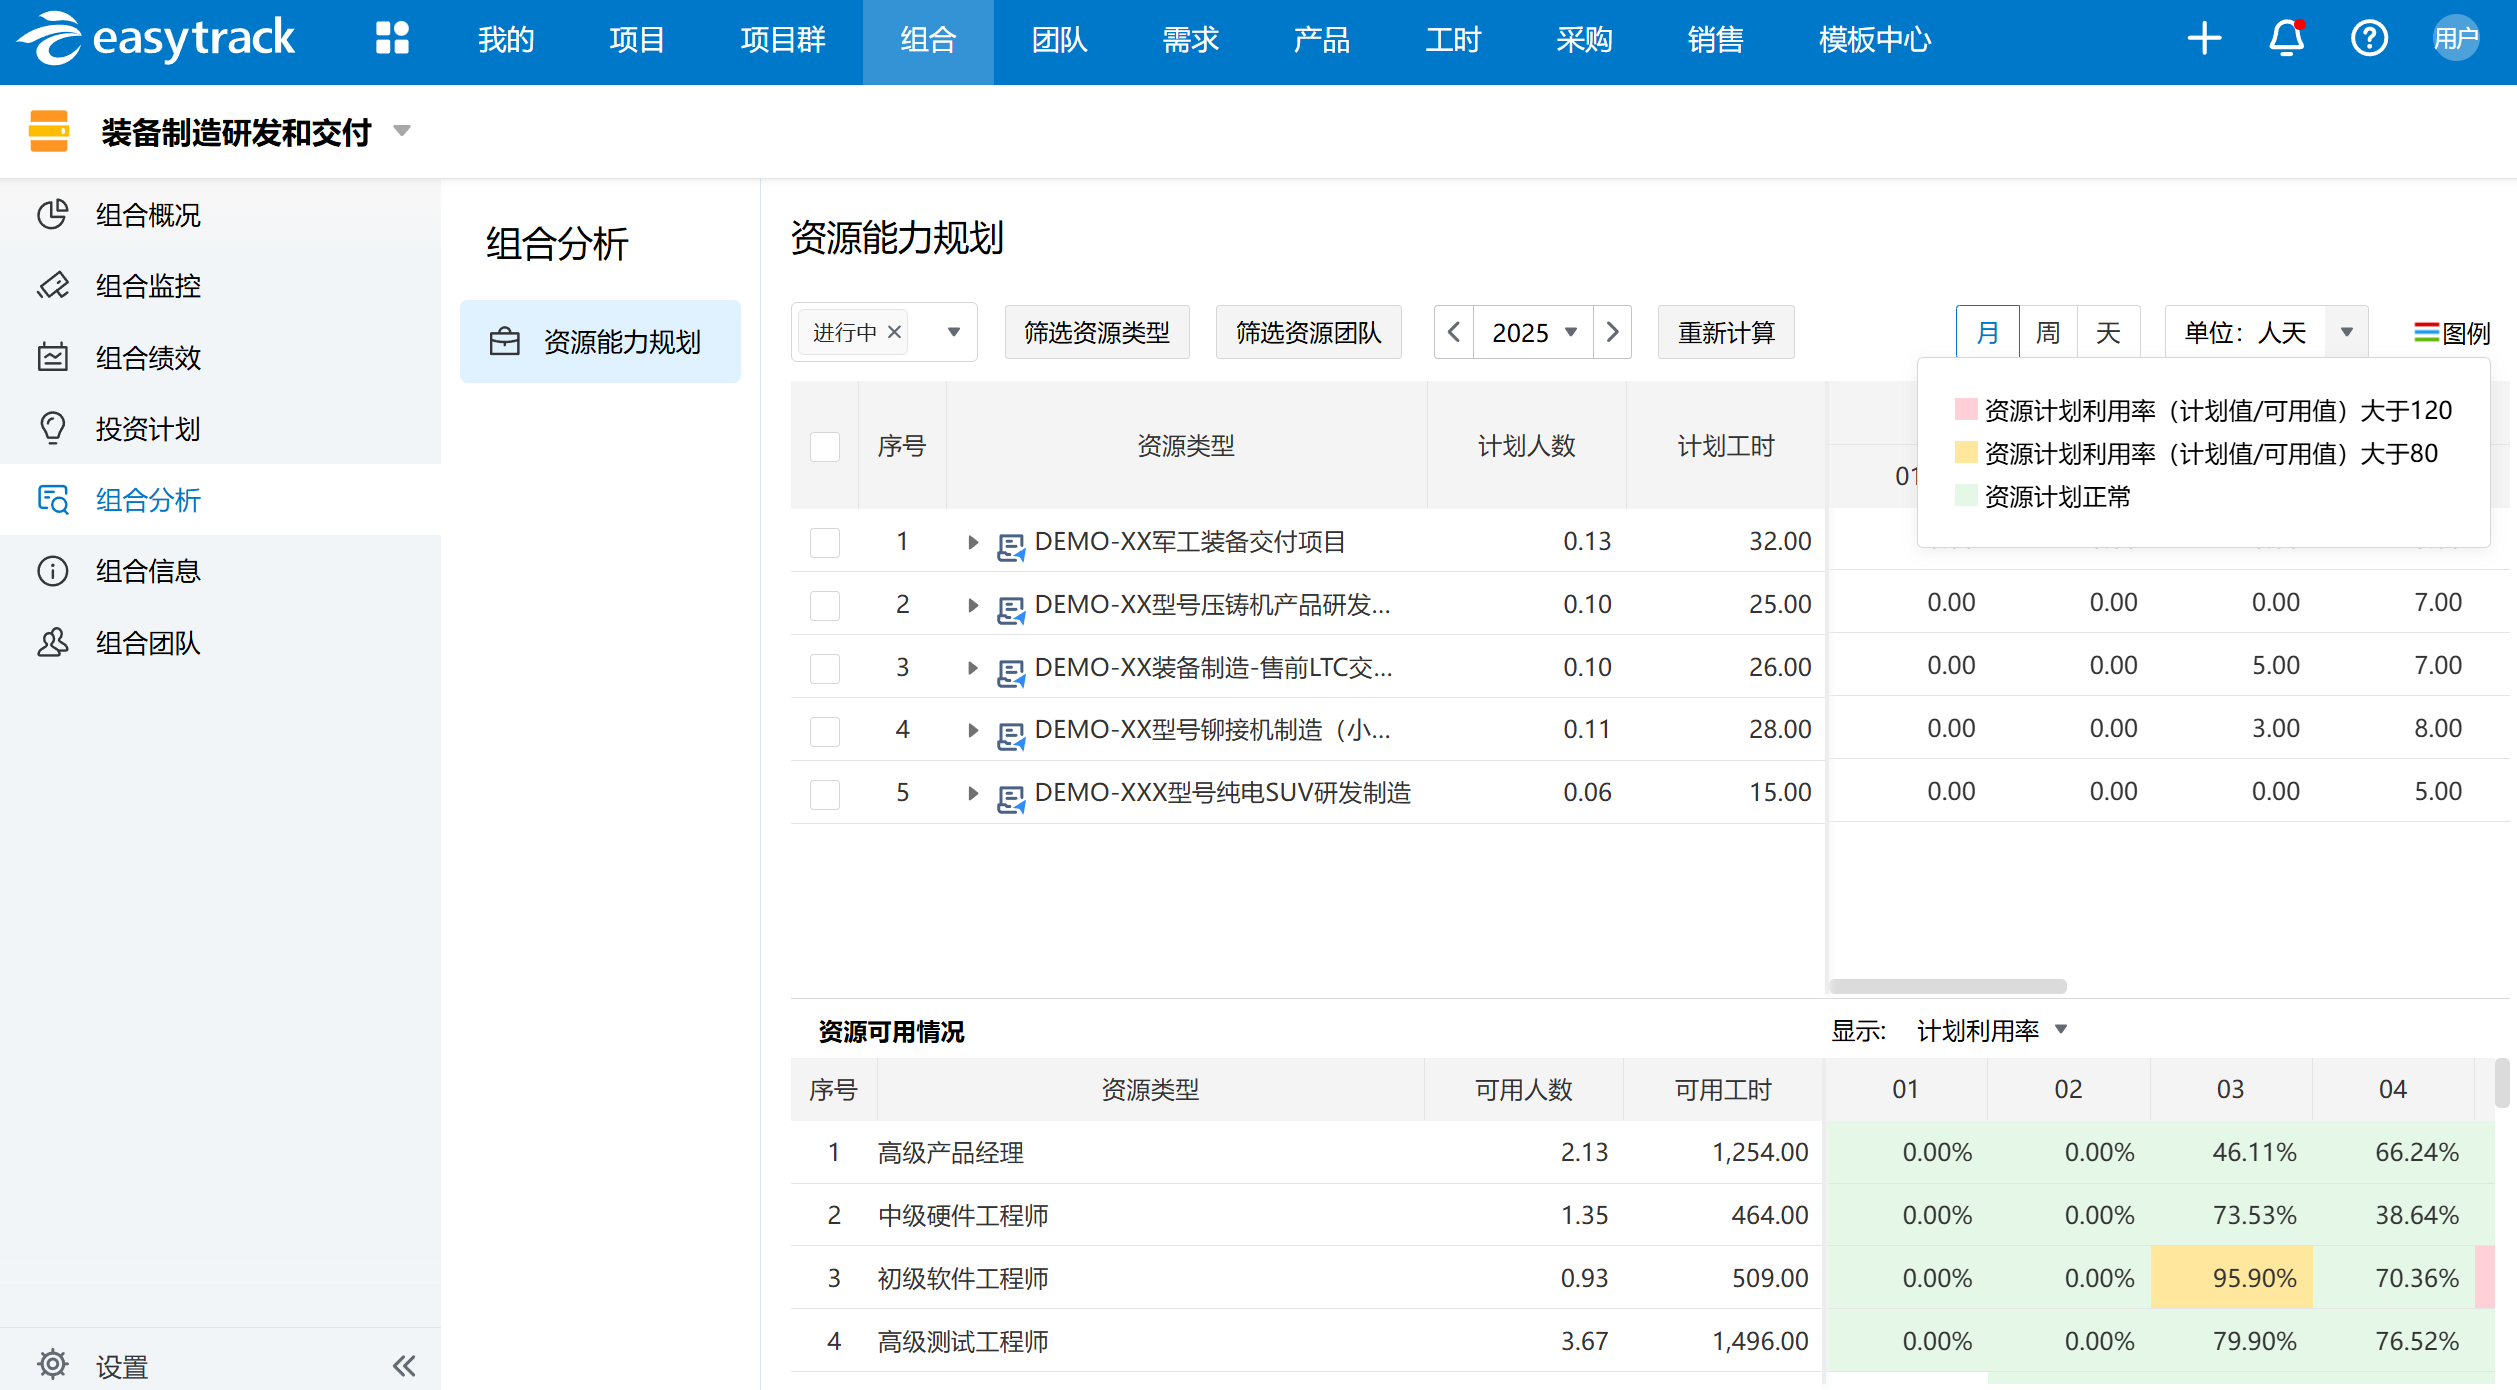
Task: Collapse the sidebar with double chevron
Action: [404, 1366]
